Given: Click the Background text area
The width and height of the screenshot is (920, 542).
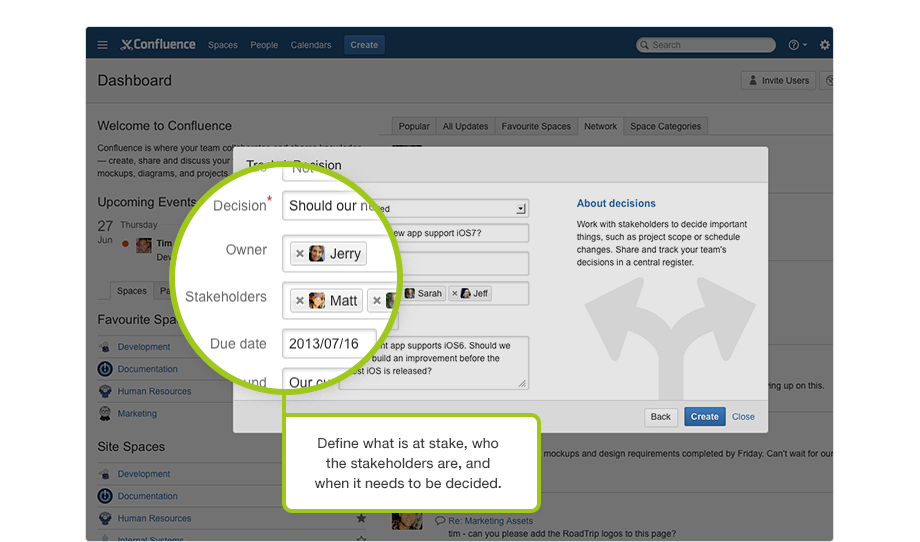Looking at the screenshot, I should pyautogui.click(x=434, y=363).
